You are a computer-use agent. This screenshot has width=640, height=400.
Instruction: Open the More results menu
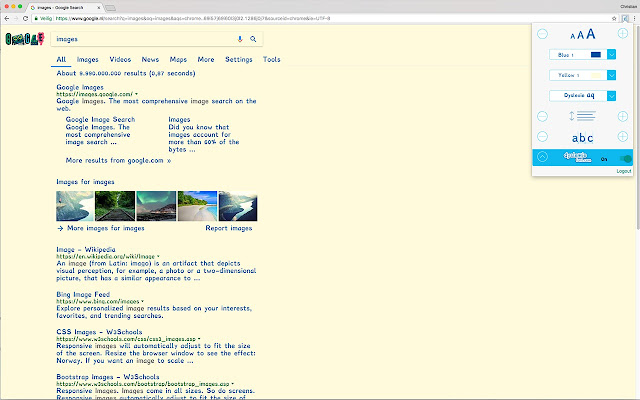coord(206,60)
